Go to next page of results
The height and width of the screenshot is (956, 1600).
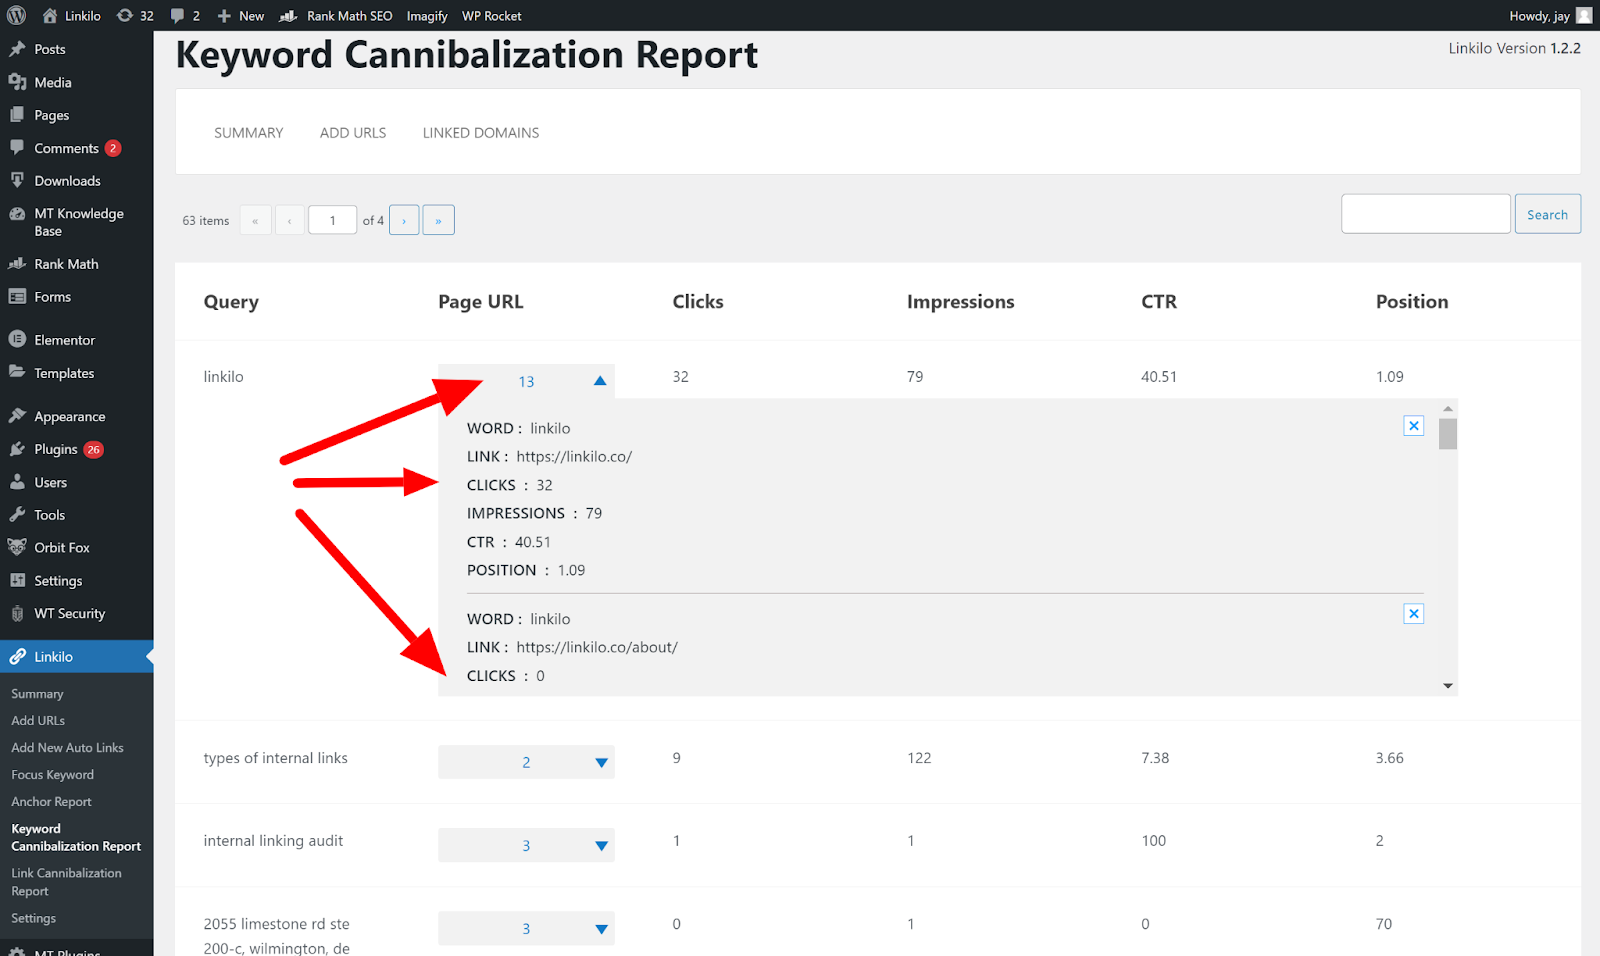coord(404,220)
